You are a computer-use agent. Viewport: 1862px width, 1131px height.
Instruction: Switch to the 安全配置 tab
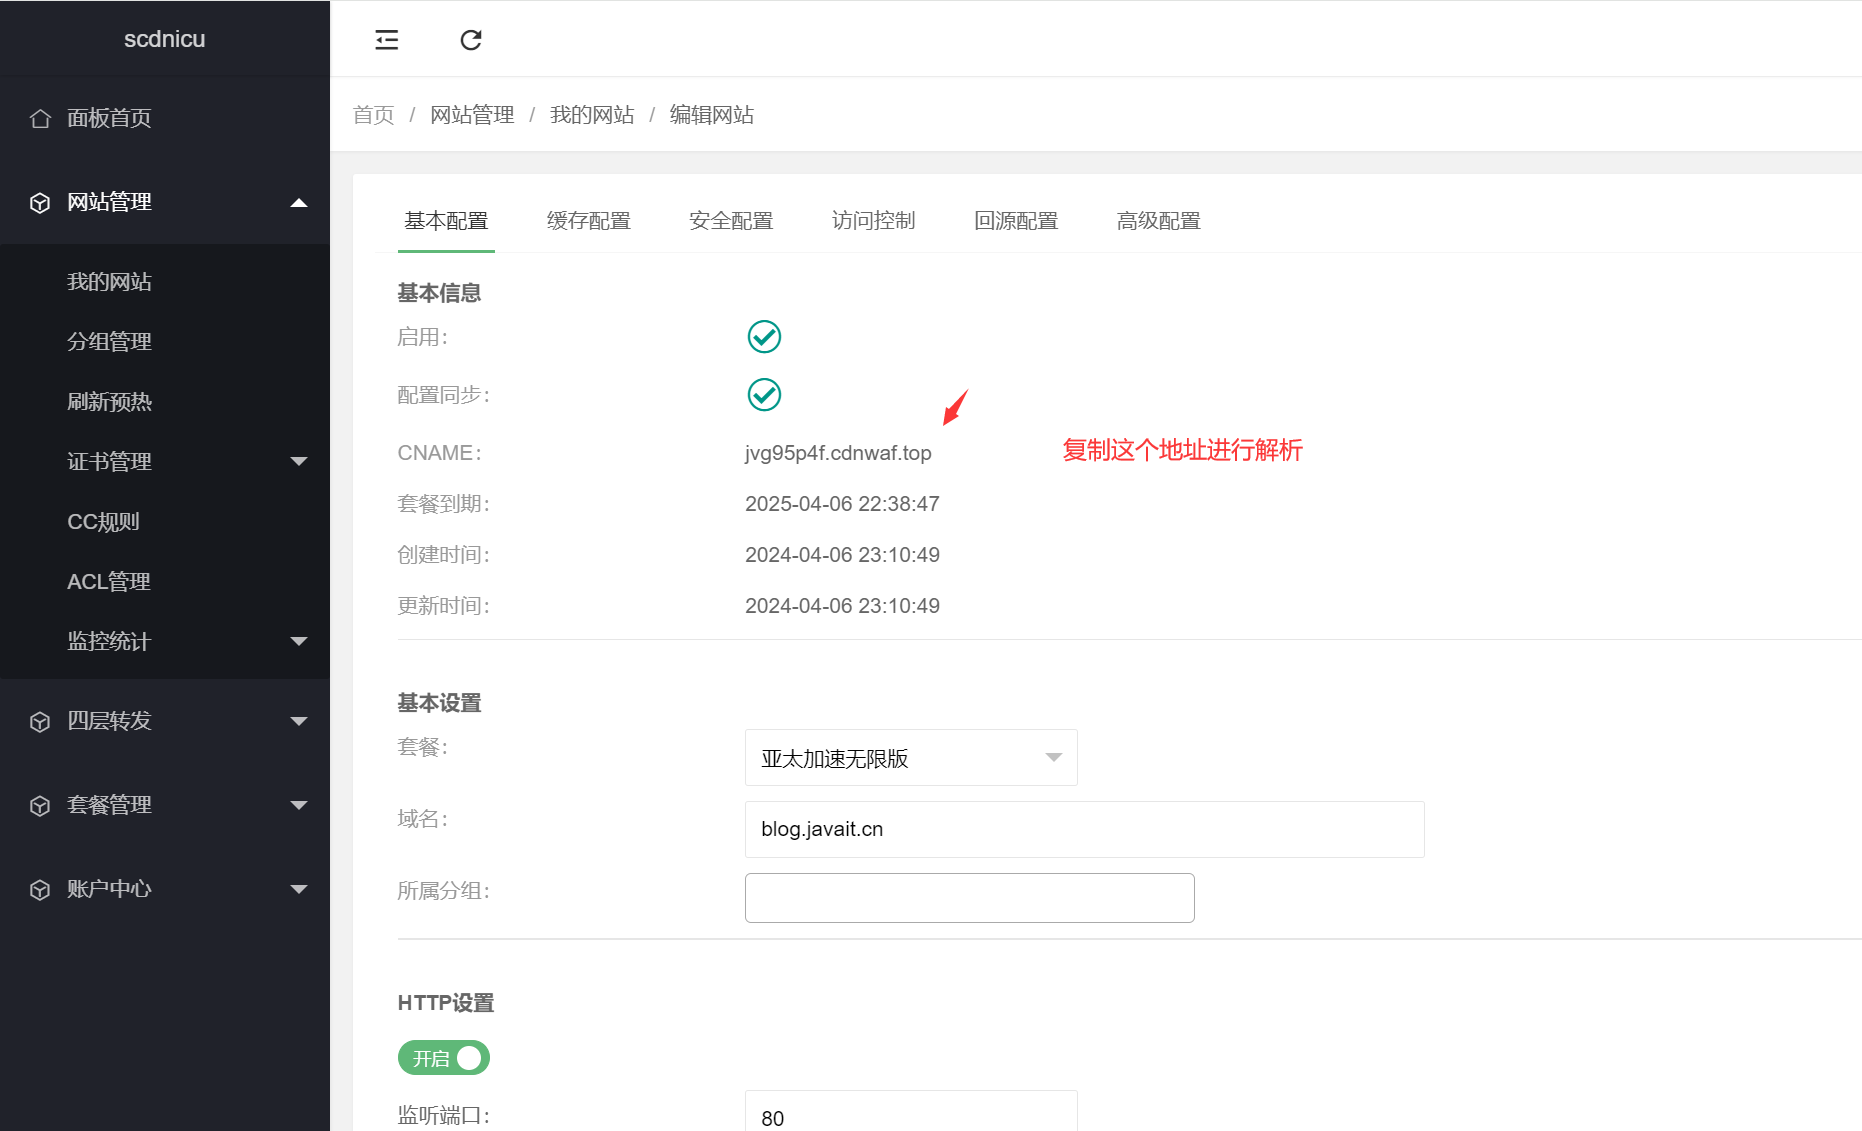[731, 221]
